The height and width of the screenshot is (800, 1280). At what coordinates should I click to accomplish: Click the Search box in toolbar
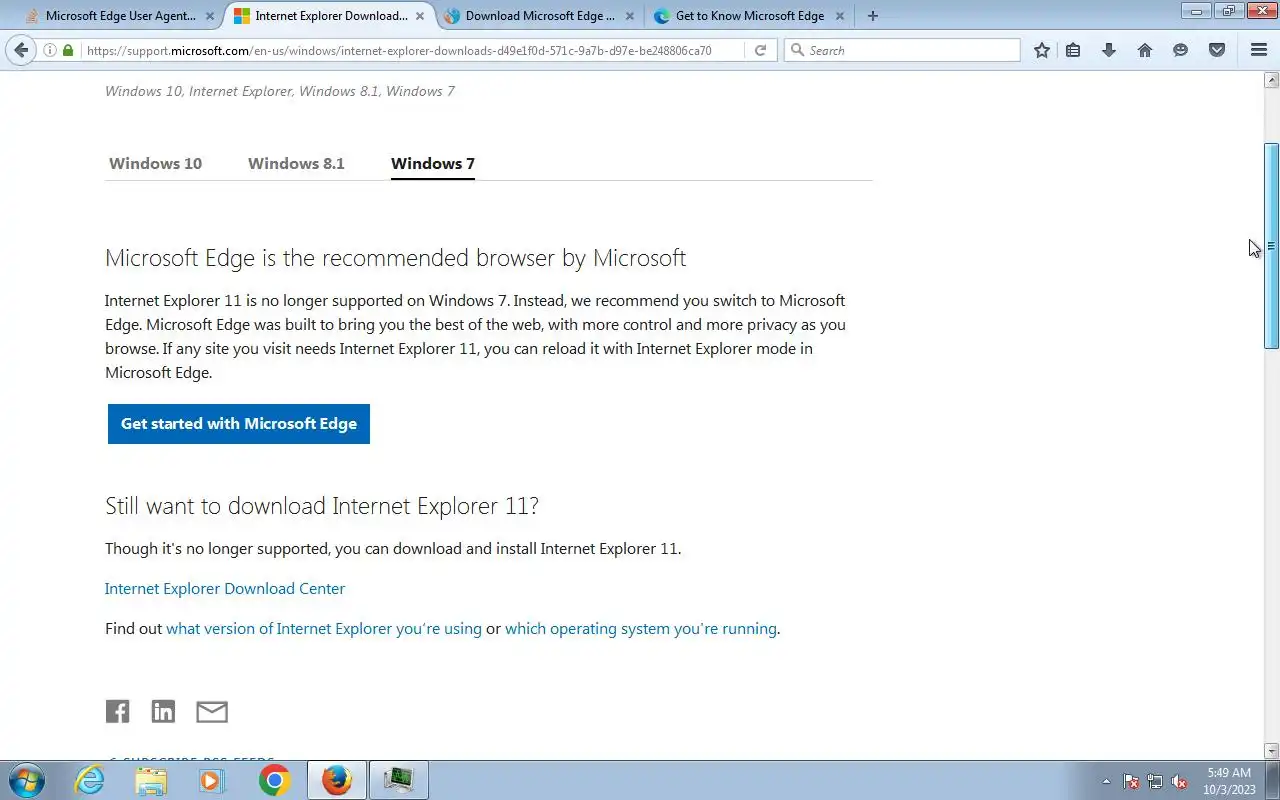point(902,50)
